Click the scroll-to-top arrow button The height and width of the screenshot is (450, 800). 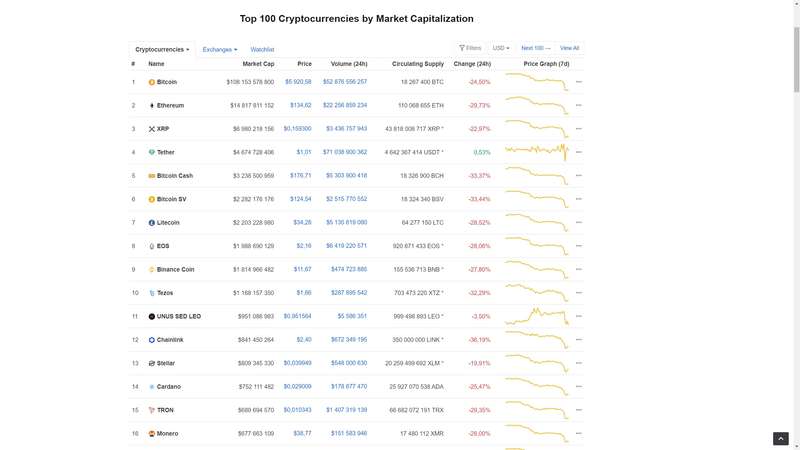[x=781, y=438]
